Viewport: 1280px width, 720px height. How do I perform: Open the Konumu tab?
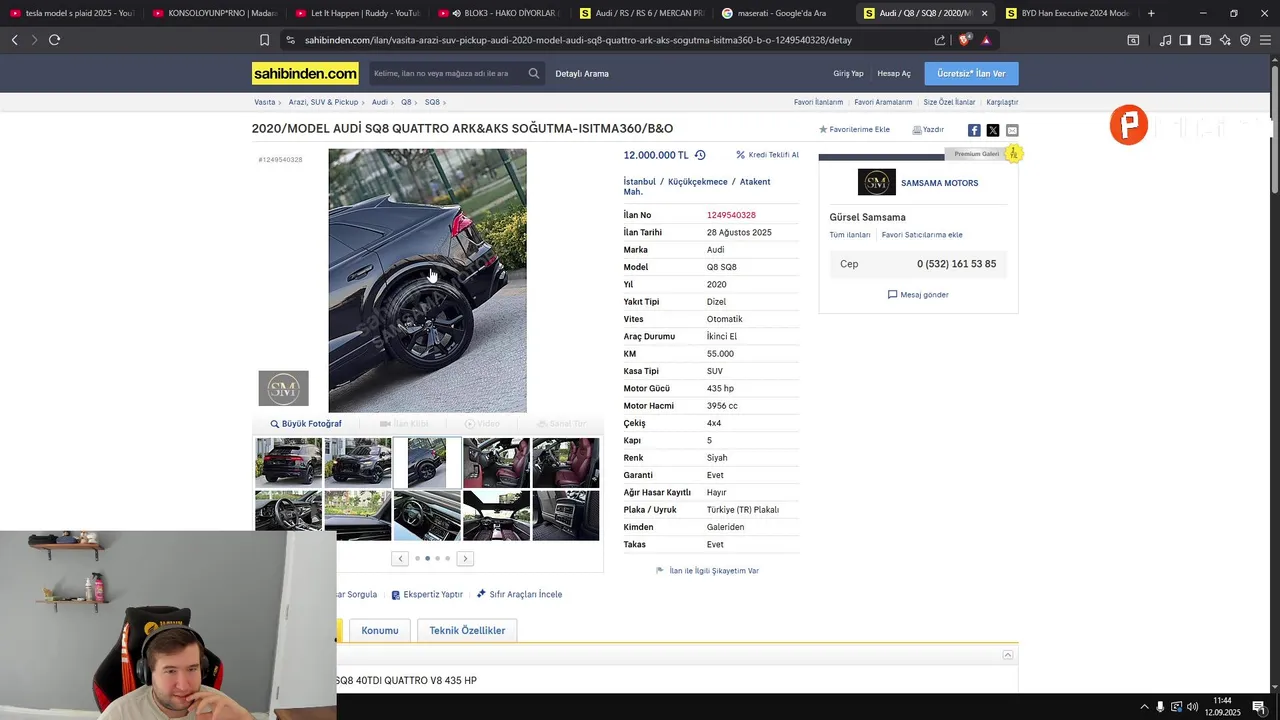[x=380, y=630]
